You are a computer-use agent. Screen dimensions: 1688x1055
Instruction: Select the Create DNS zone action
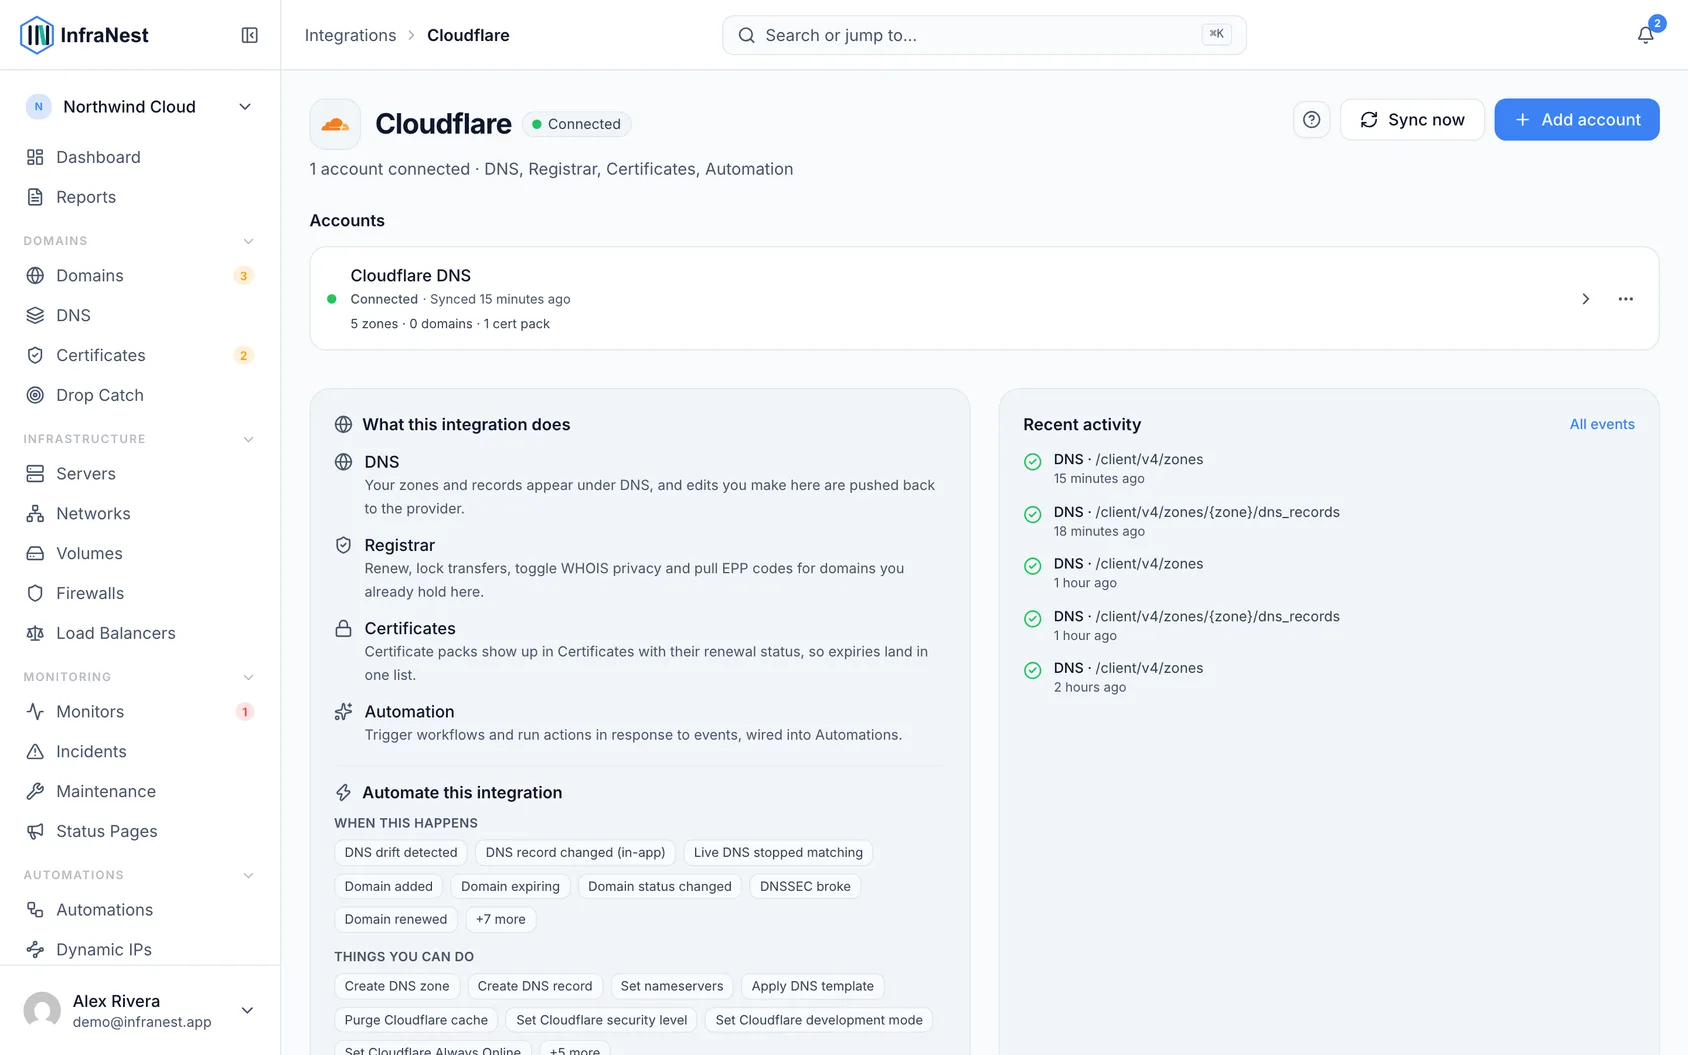click(x=397, y=986)
